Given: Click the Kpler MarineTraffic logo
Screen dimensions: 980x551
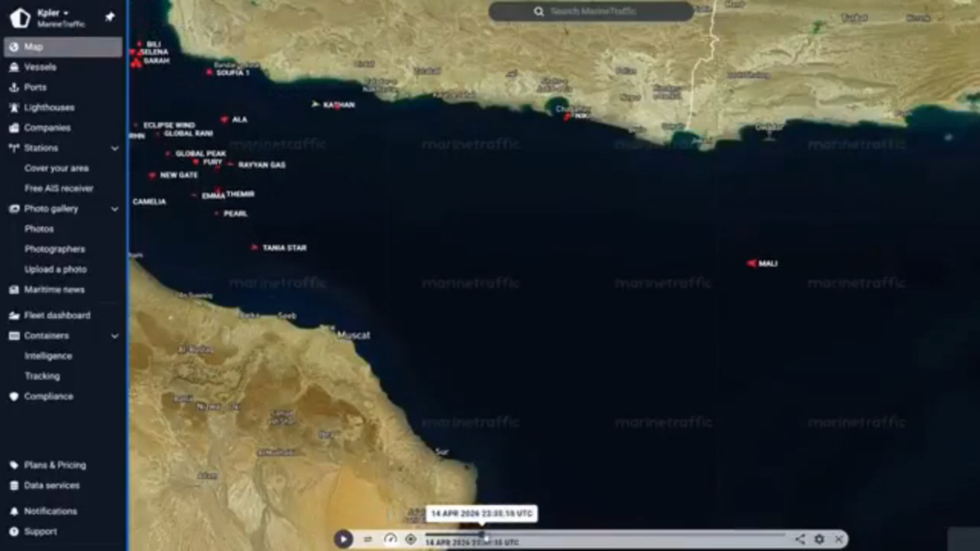Looking at the screenshot, I should [x=20, y=18].
